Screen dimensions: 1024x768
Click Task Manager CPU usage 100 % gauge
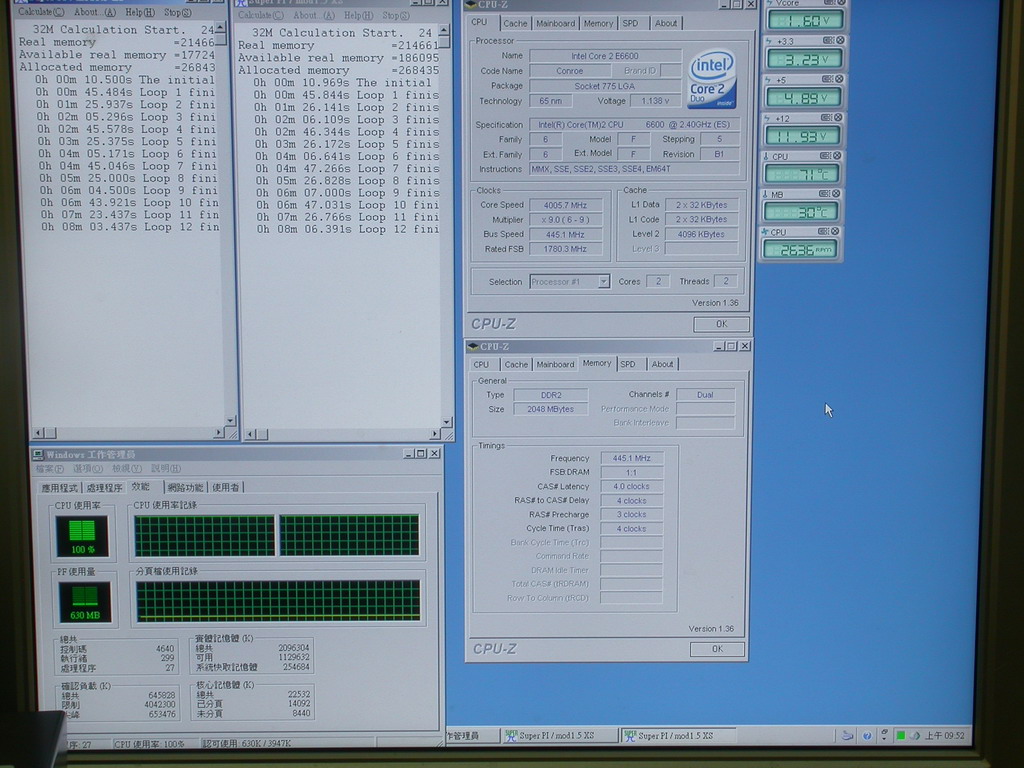pyautogui.click(x=82, y=536)
